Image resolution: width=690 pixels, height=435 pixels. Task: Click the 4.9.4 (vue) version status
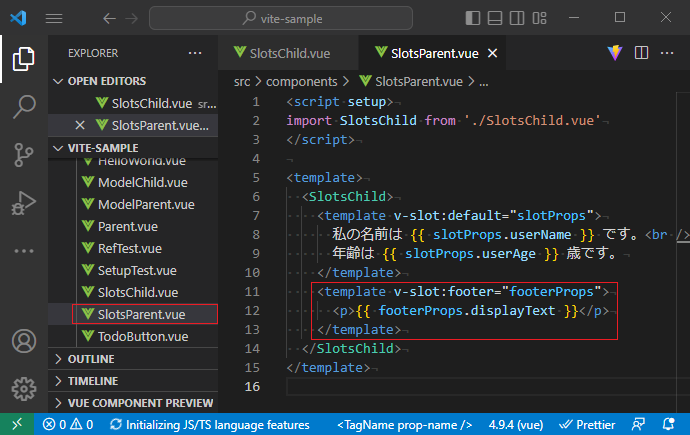[x=516, y=425]
